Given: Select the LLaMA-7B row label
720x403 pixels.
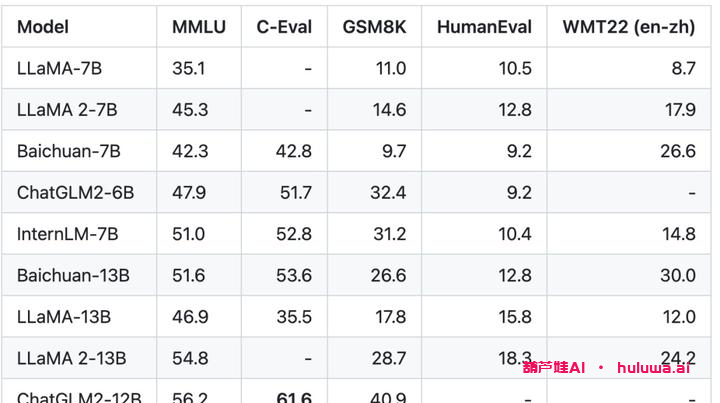Looking at the screenshot, I should (x=58, y=69).
